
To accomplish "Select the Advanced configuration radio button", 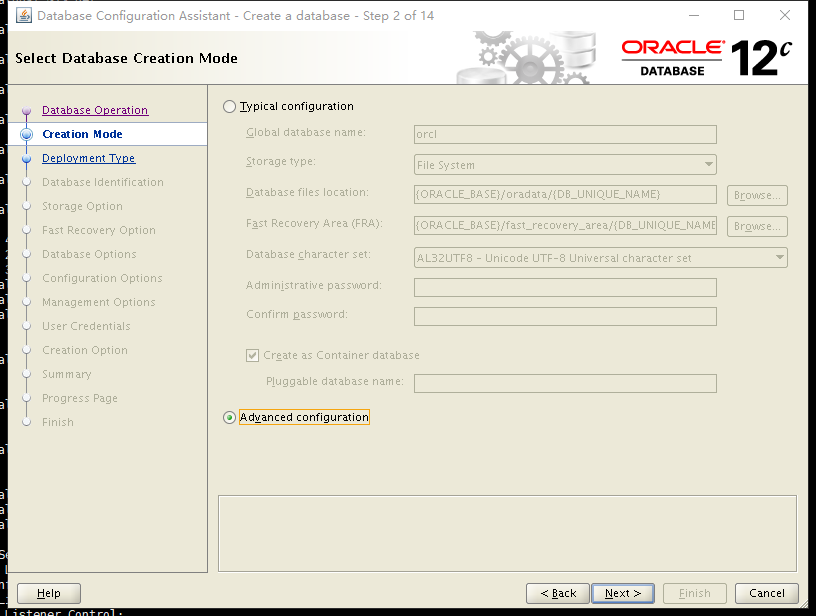I will pyautogui.click(x=230, y=418).
